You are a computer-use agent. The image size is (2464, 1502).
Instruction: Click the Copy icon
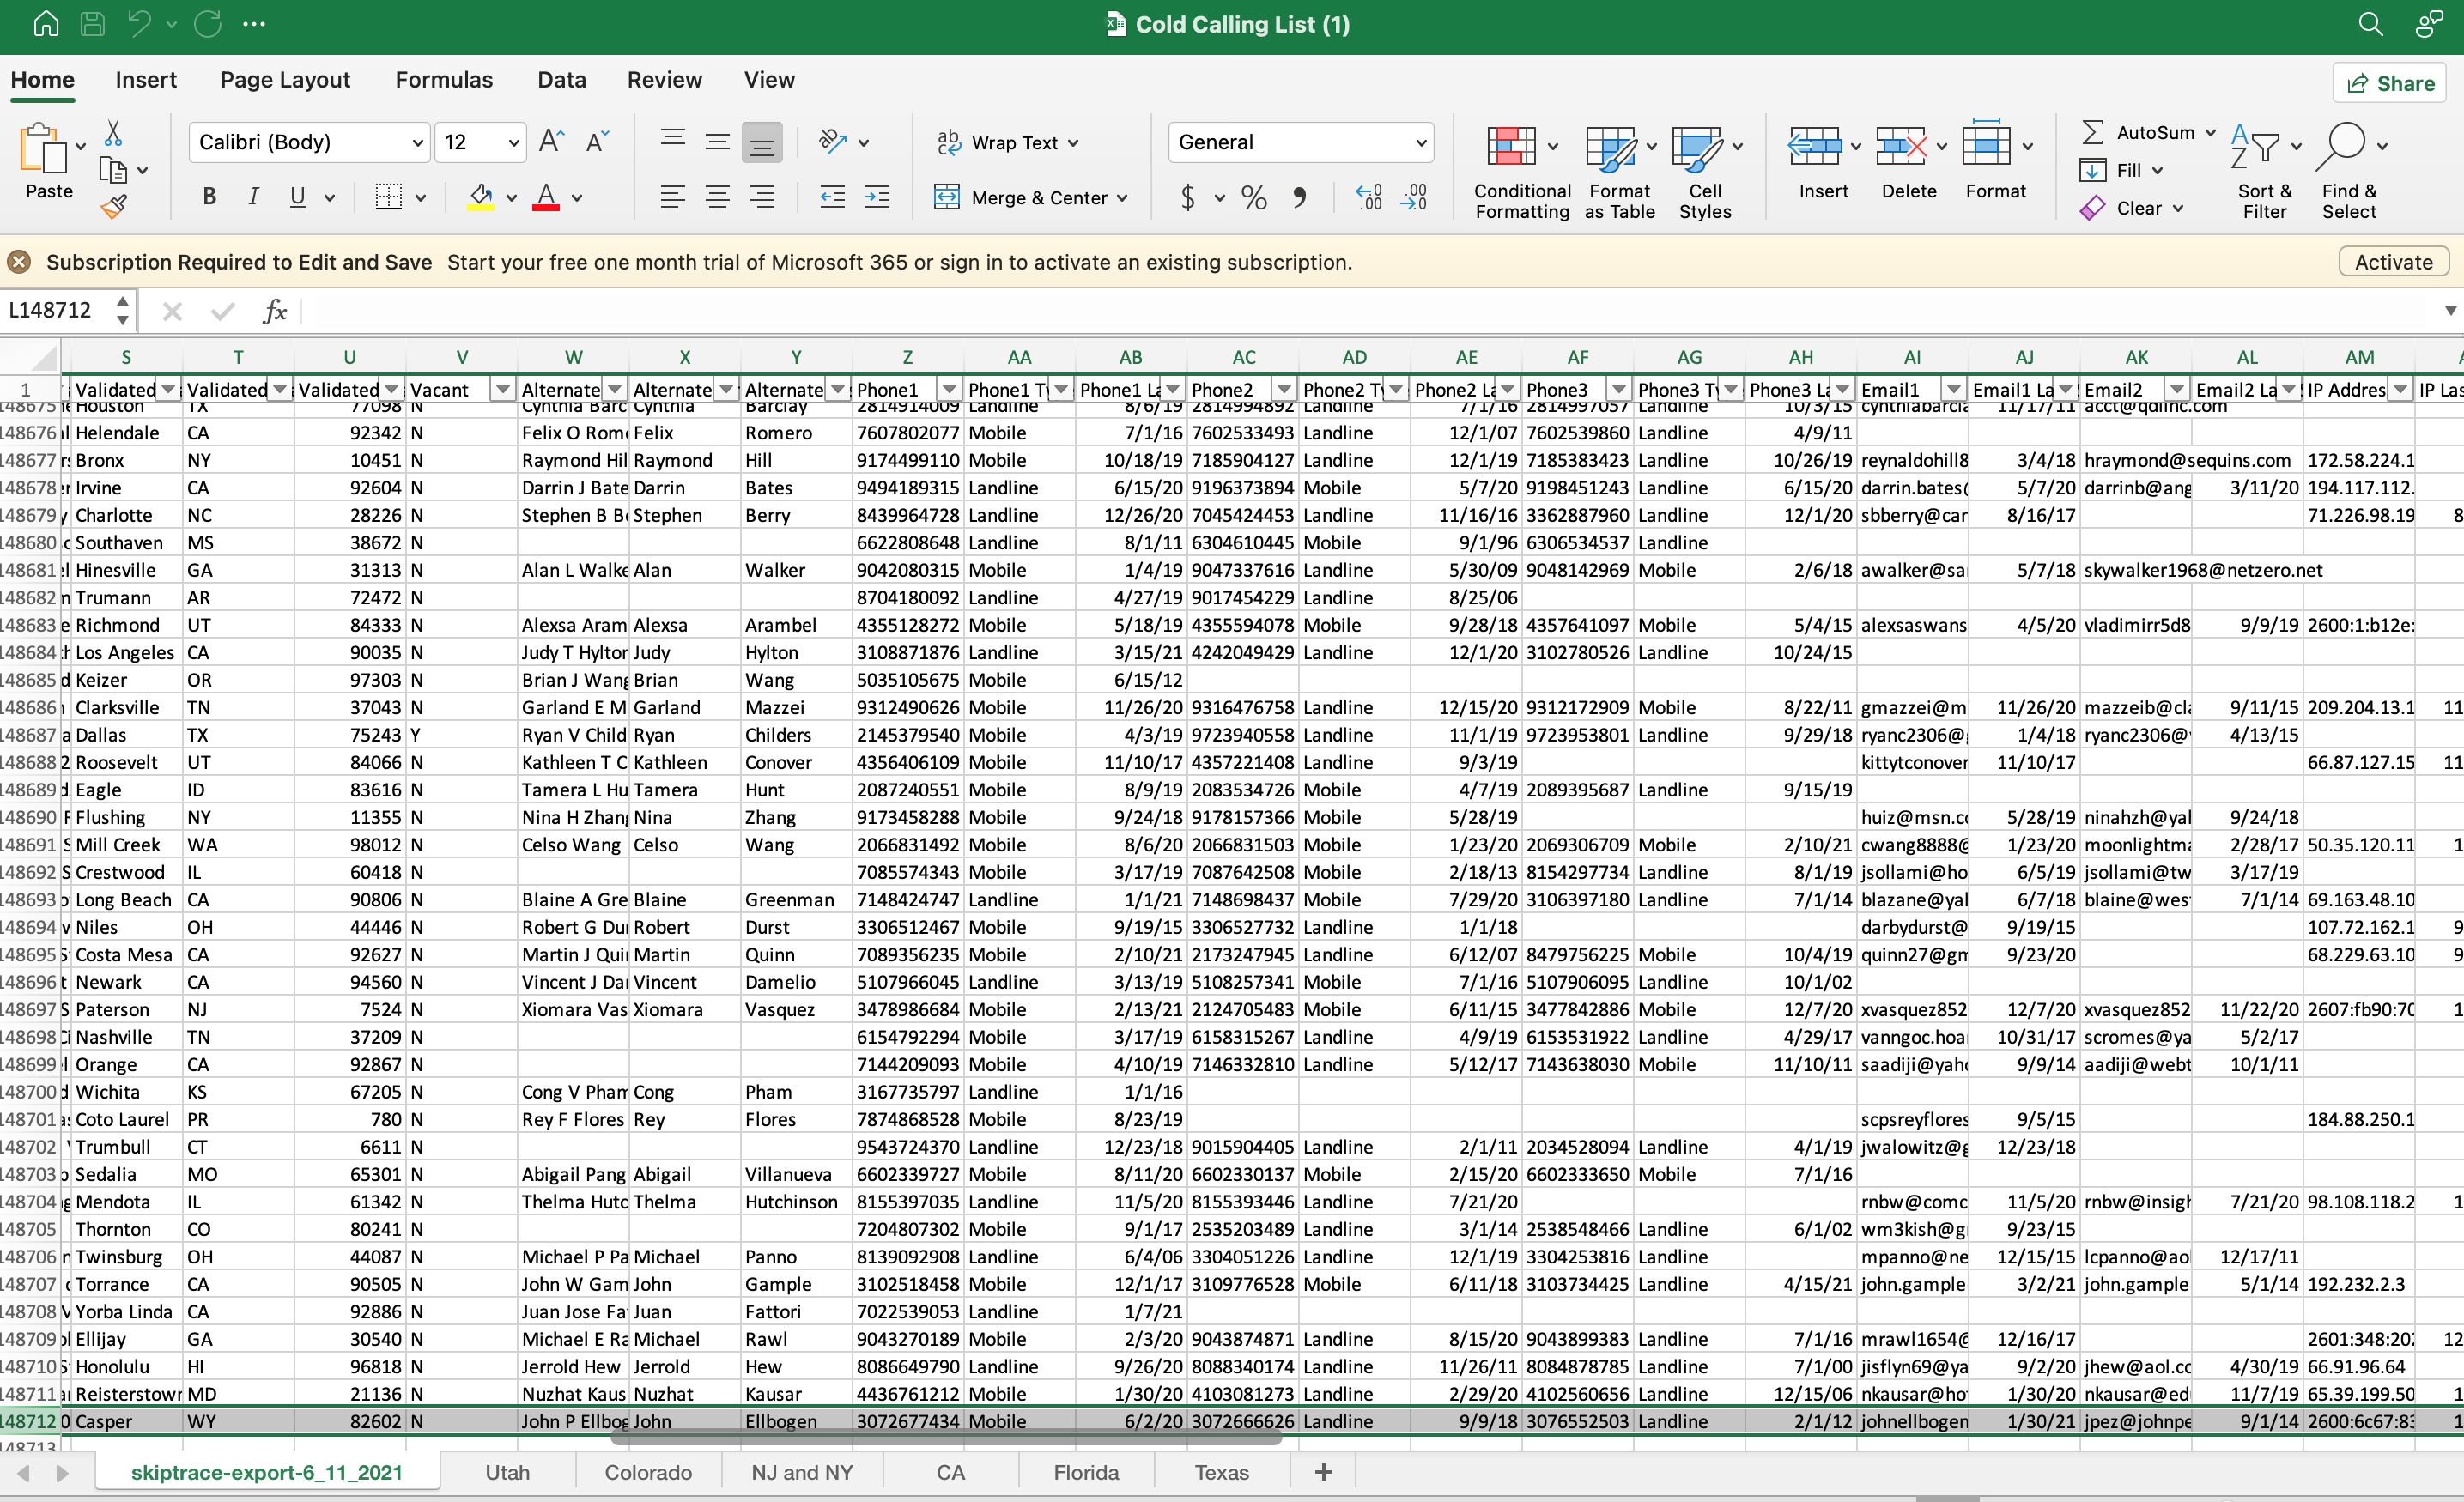pos(113,171)
